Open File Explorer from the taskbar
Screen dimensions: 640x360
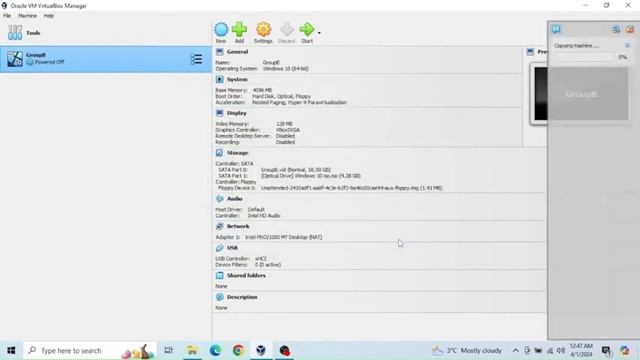(x=192, y=351)
